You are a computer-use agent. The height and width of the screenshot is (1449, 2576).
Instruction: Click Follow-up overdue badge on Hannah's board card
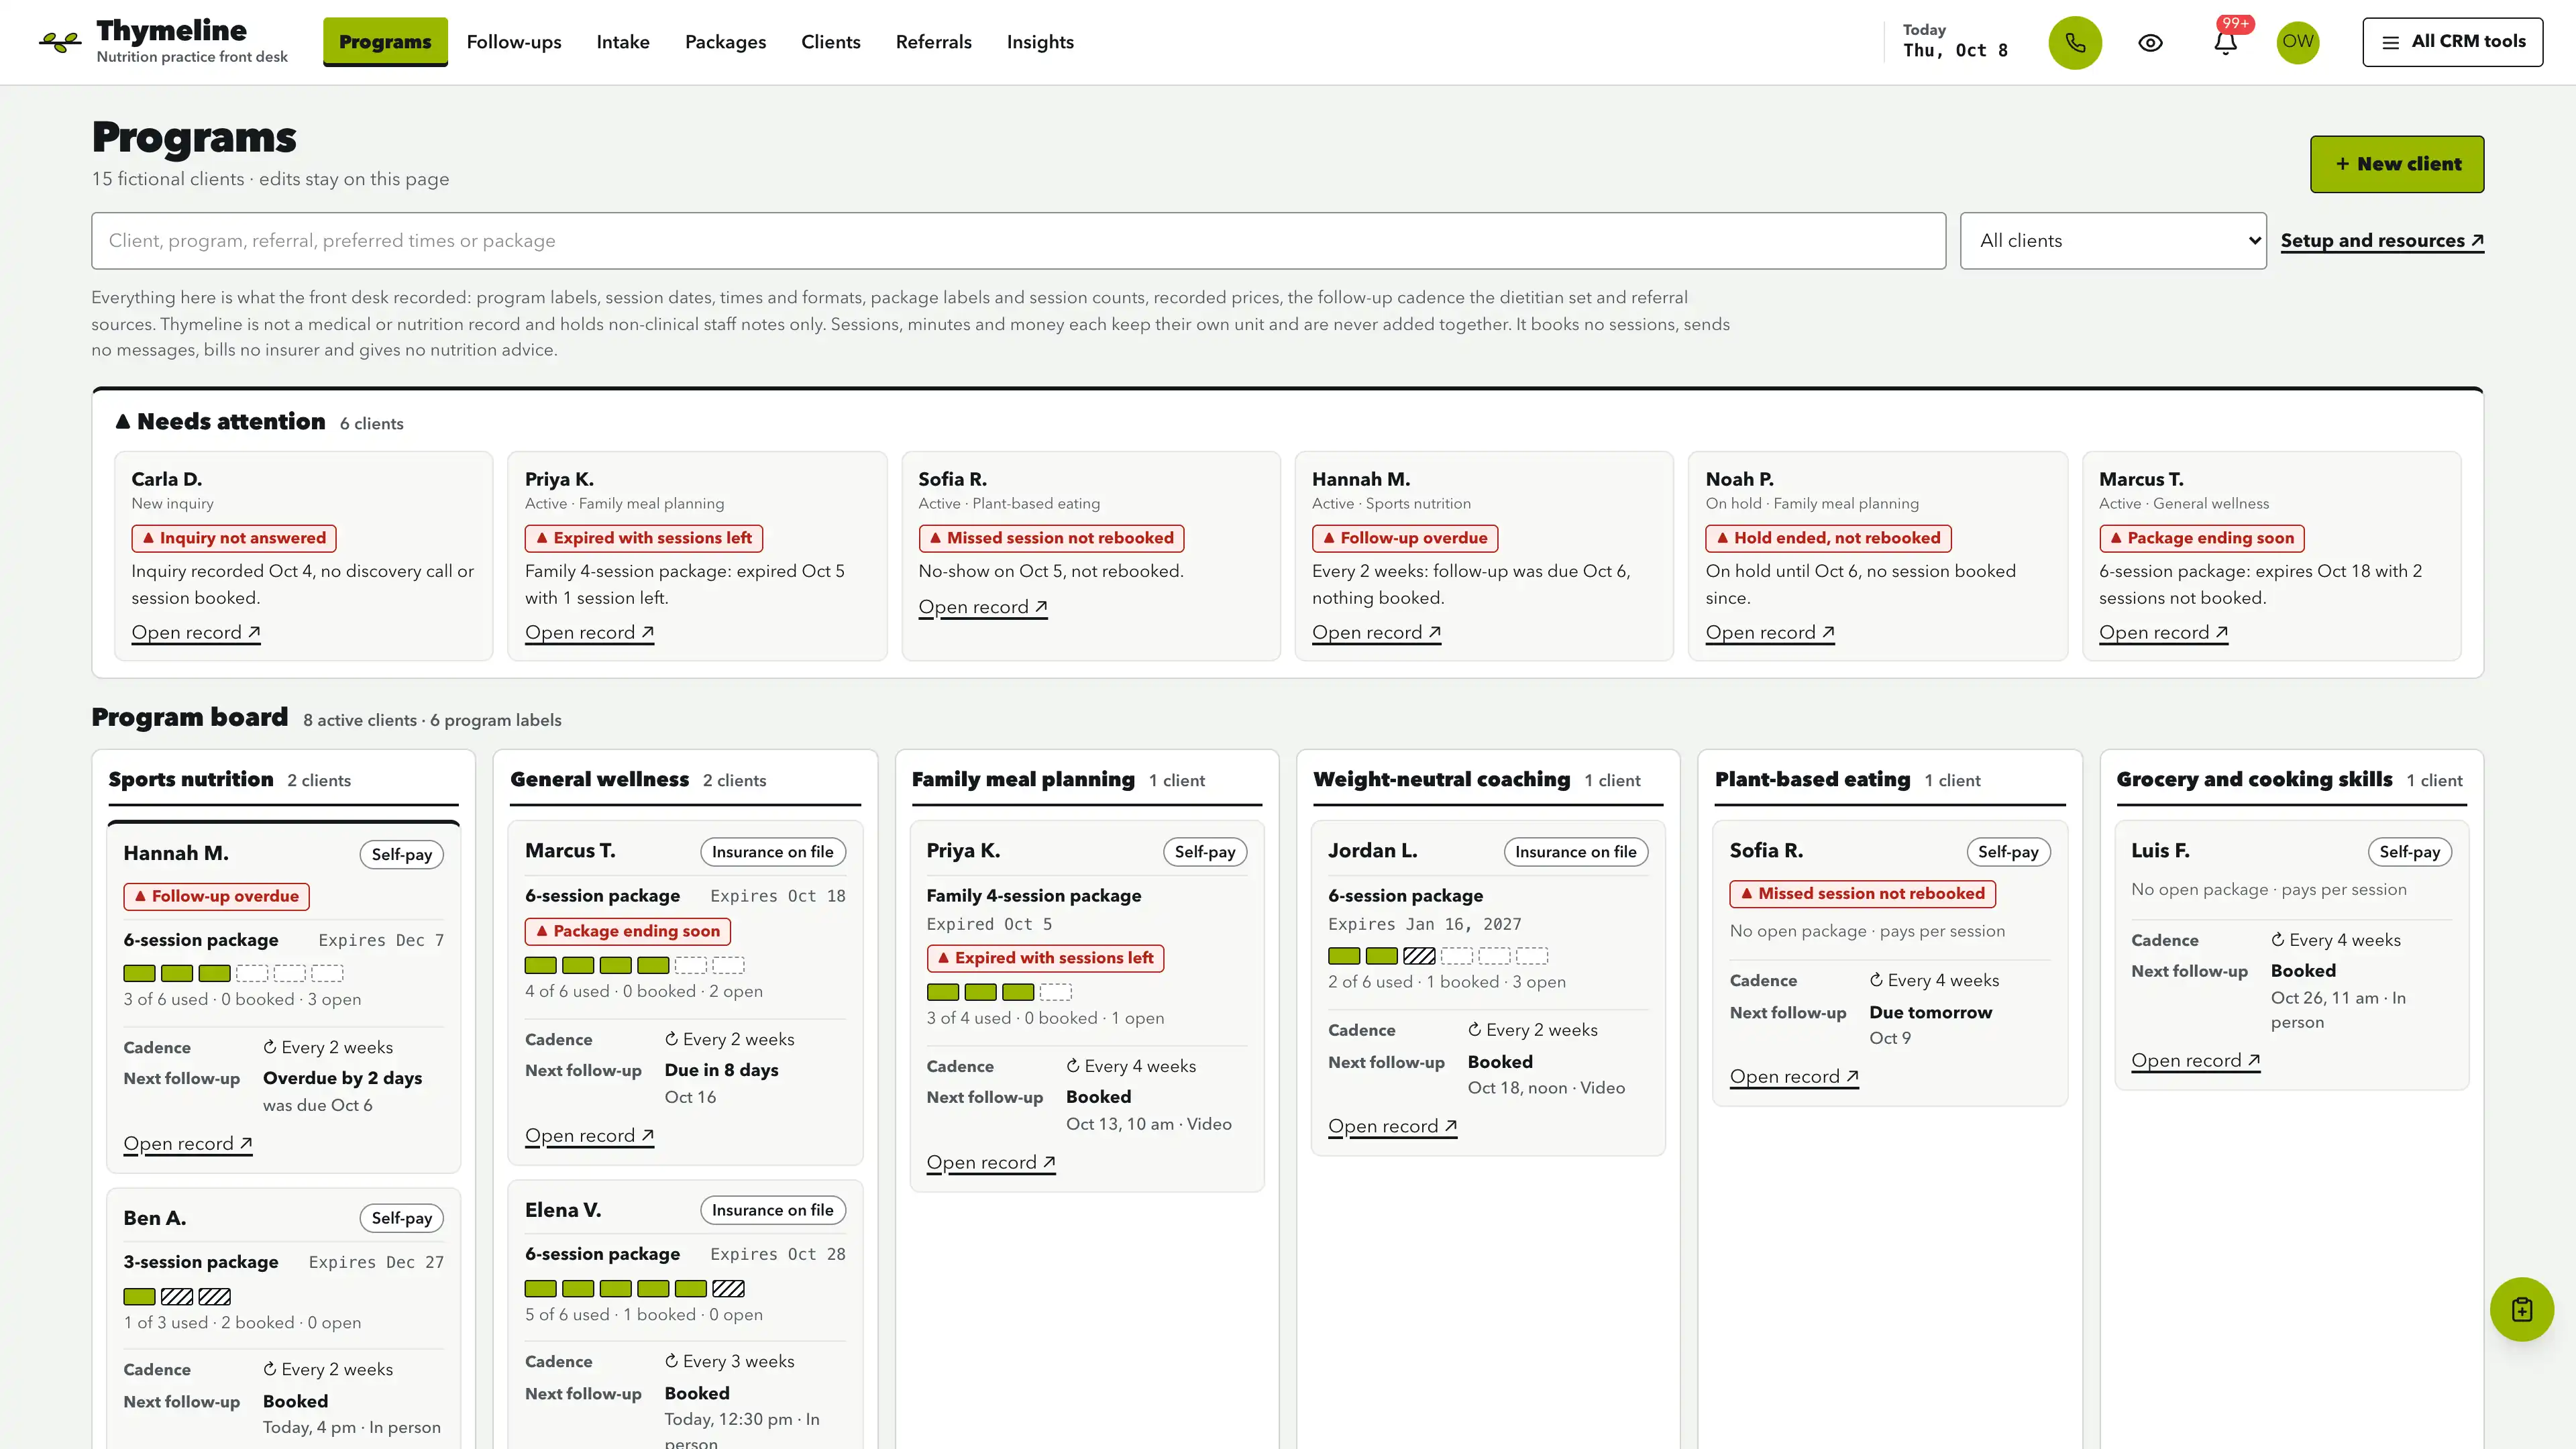tap(216, 896)
